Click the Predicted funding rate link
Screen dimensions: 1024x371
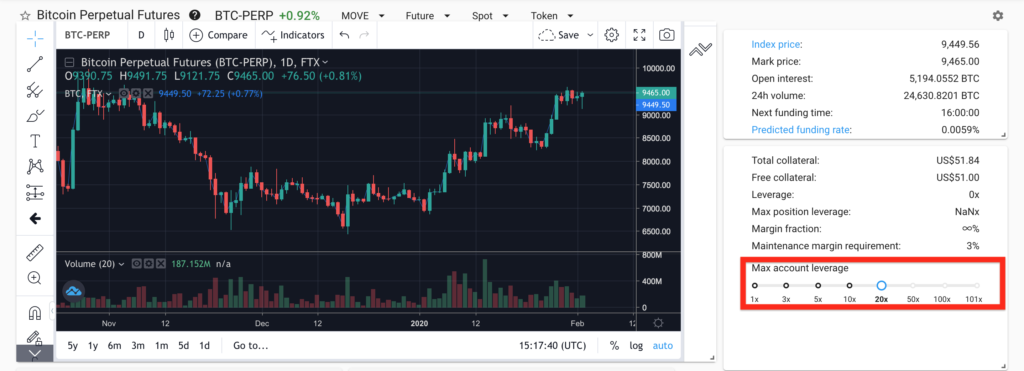tap(801, 129)
